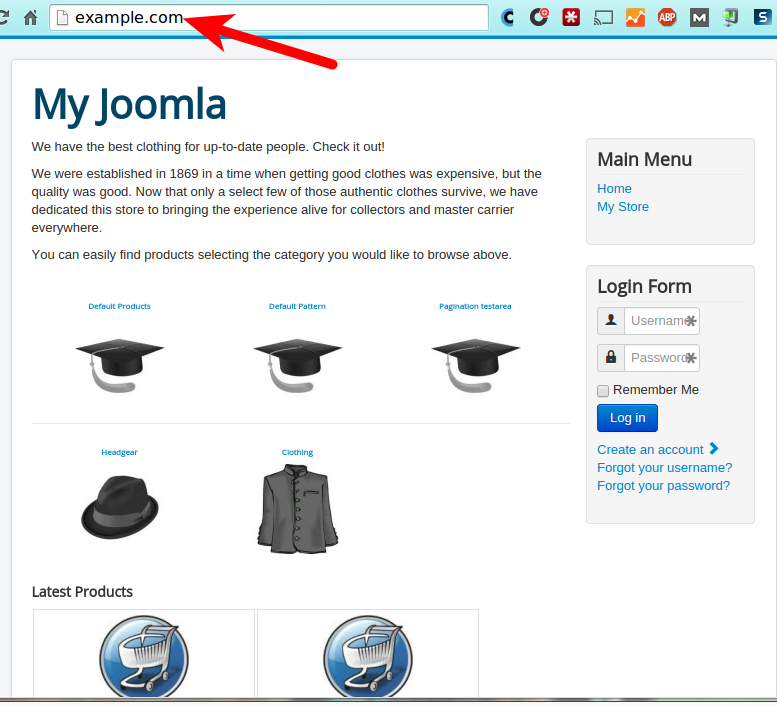Reload the page with the refresh icon

click(4, 18)
